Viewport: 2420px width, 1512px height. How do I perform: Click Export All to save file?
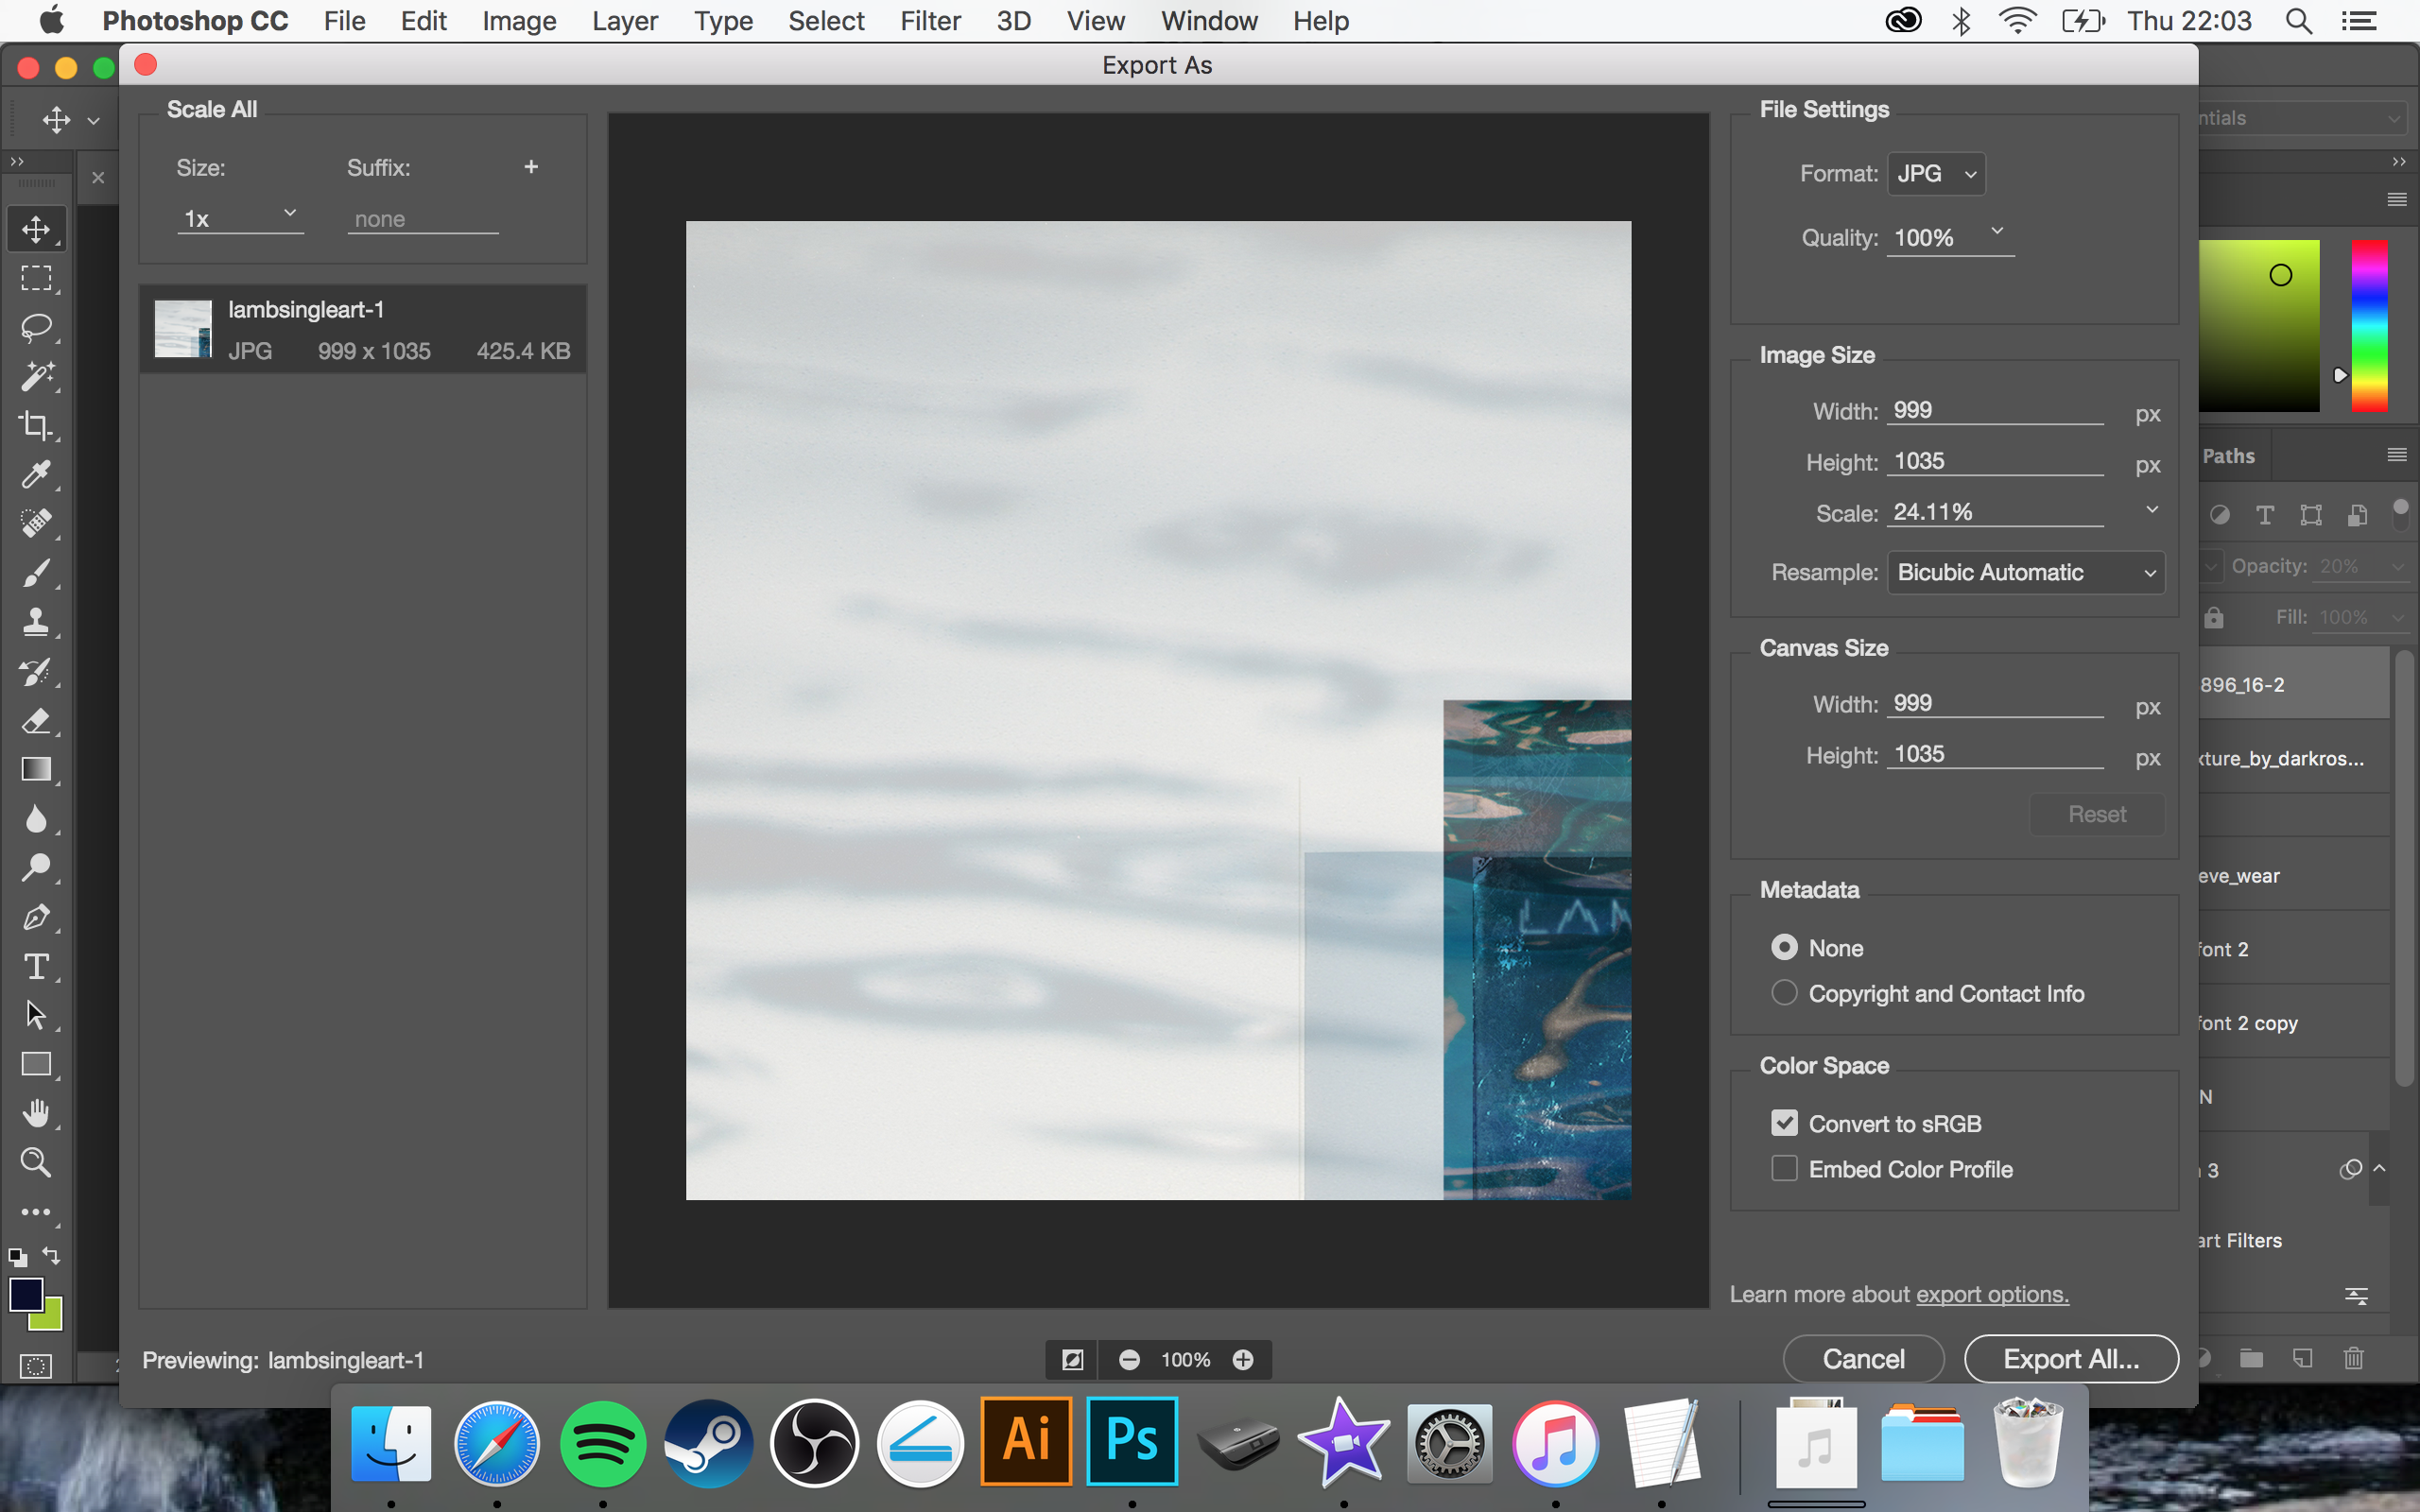pyautogui.click(x=2073, y=1359)
